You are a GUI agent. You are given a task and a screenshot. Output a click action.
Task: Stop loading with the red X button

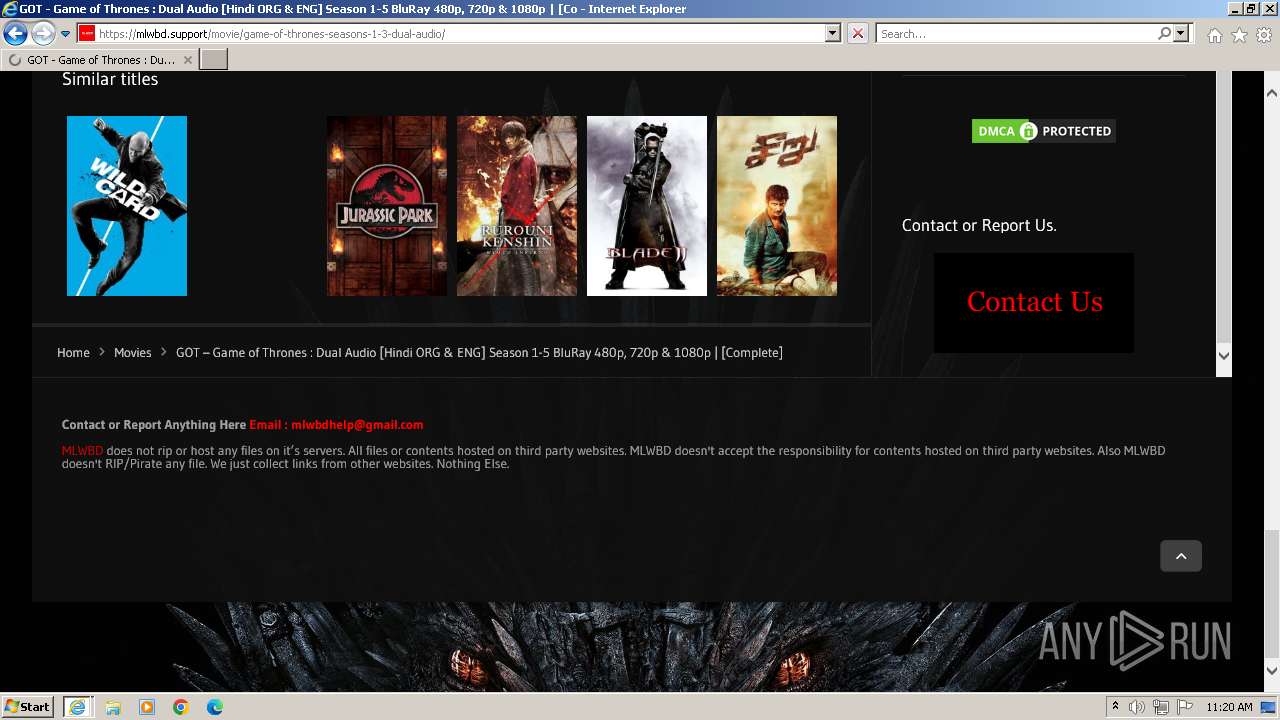(858, 33)
